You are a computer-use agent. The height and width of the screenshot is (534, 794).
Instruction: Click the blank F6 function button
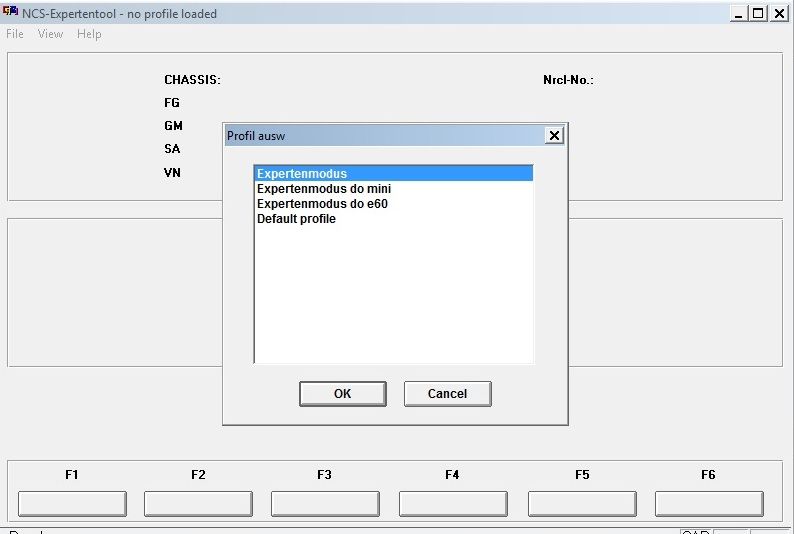(709, 504)
